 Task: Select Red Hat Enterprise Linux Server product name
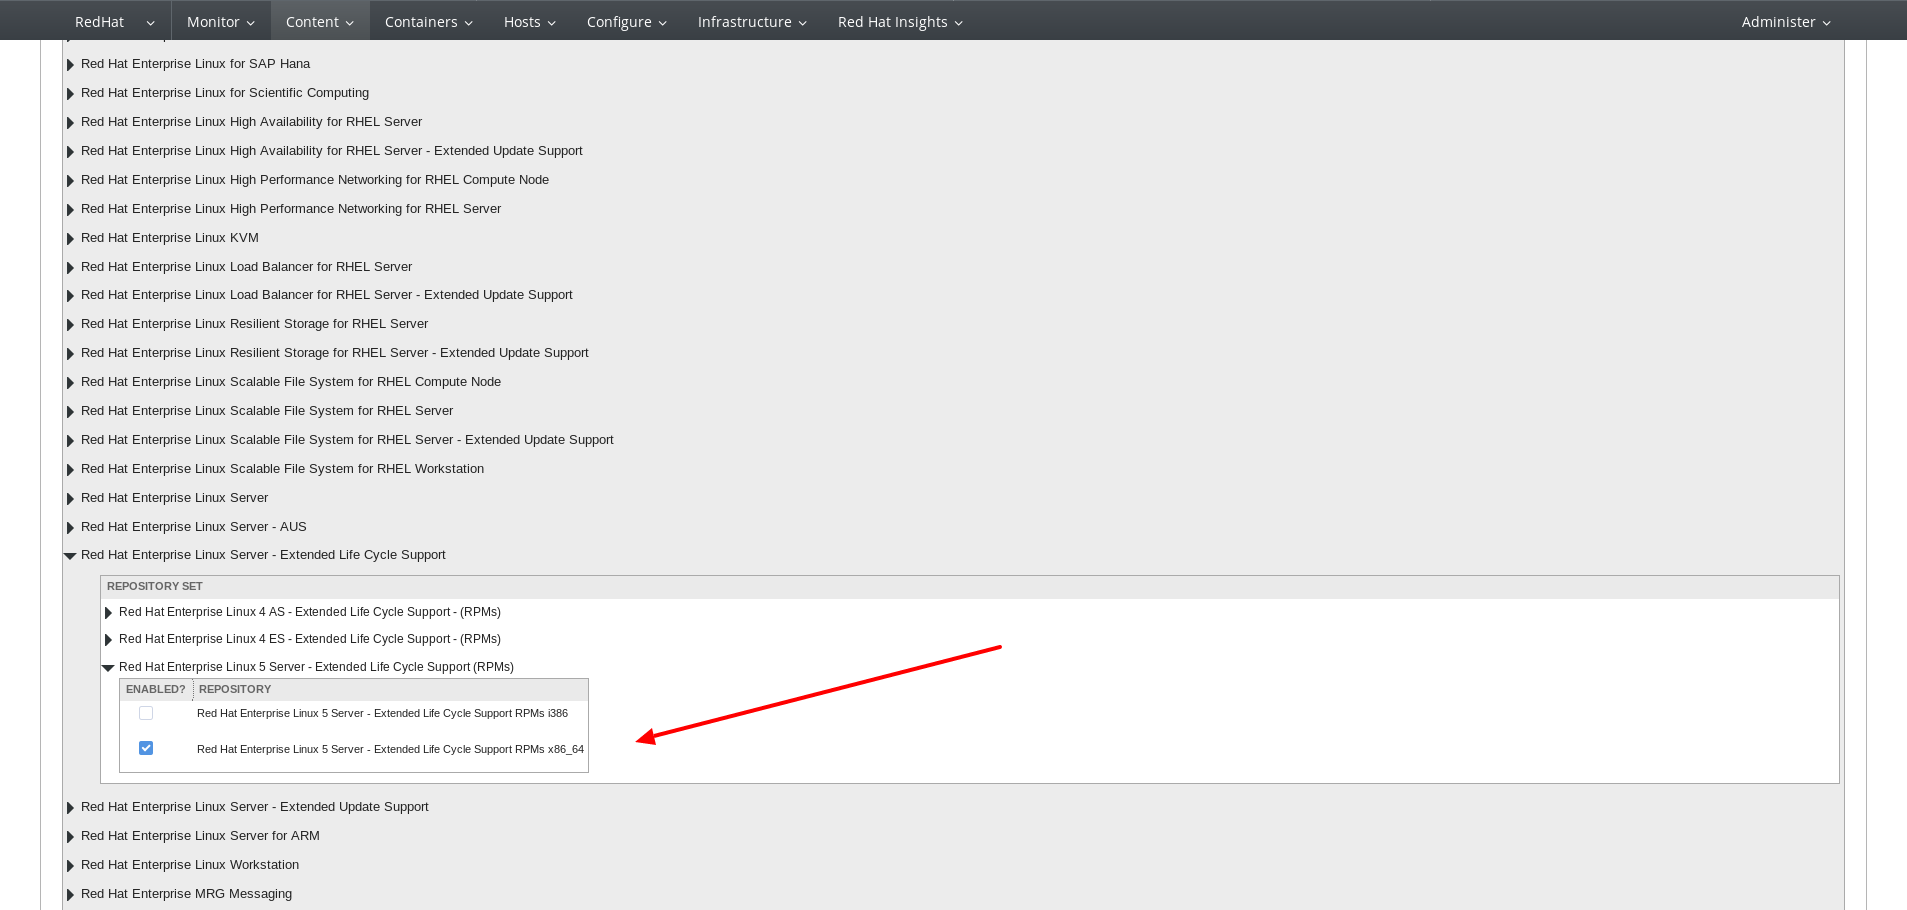coord(174,498)
